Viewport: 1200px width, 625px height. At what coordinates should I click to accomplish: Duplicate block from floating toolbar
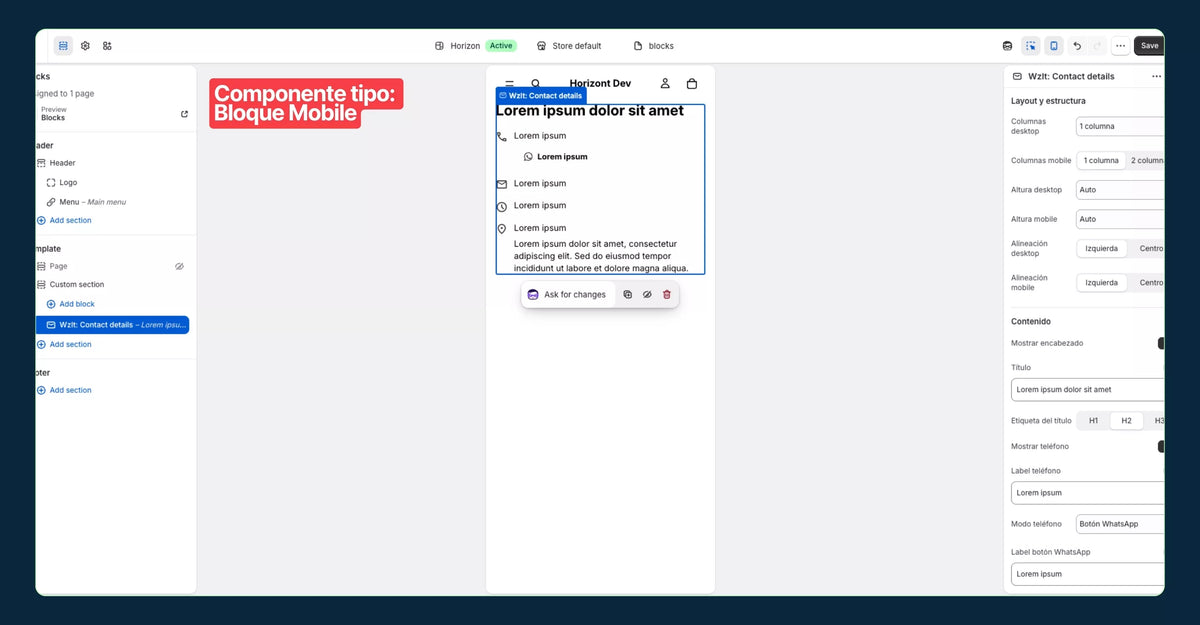[x=627, y=295]
